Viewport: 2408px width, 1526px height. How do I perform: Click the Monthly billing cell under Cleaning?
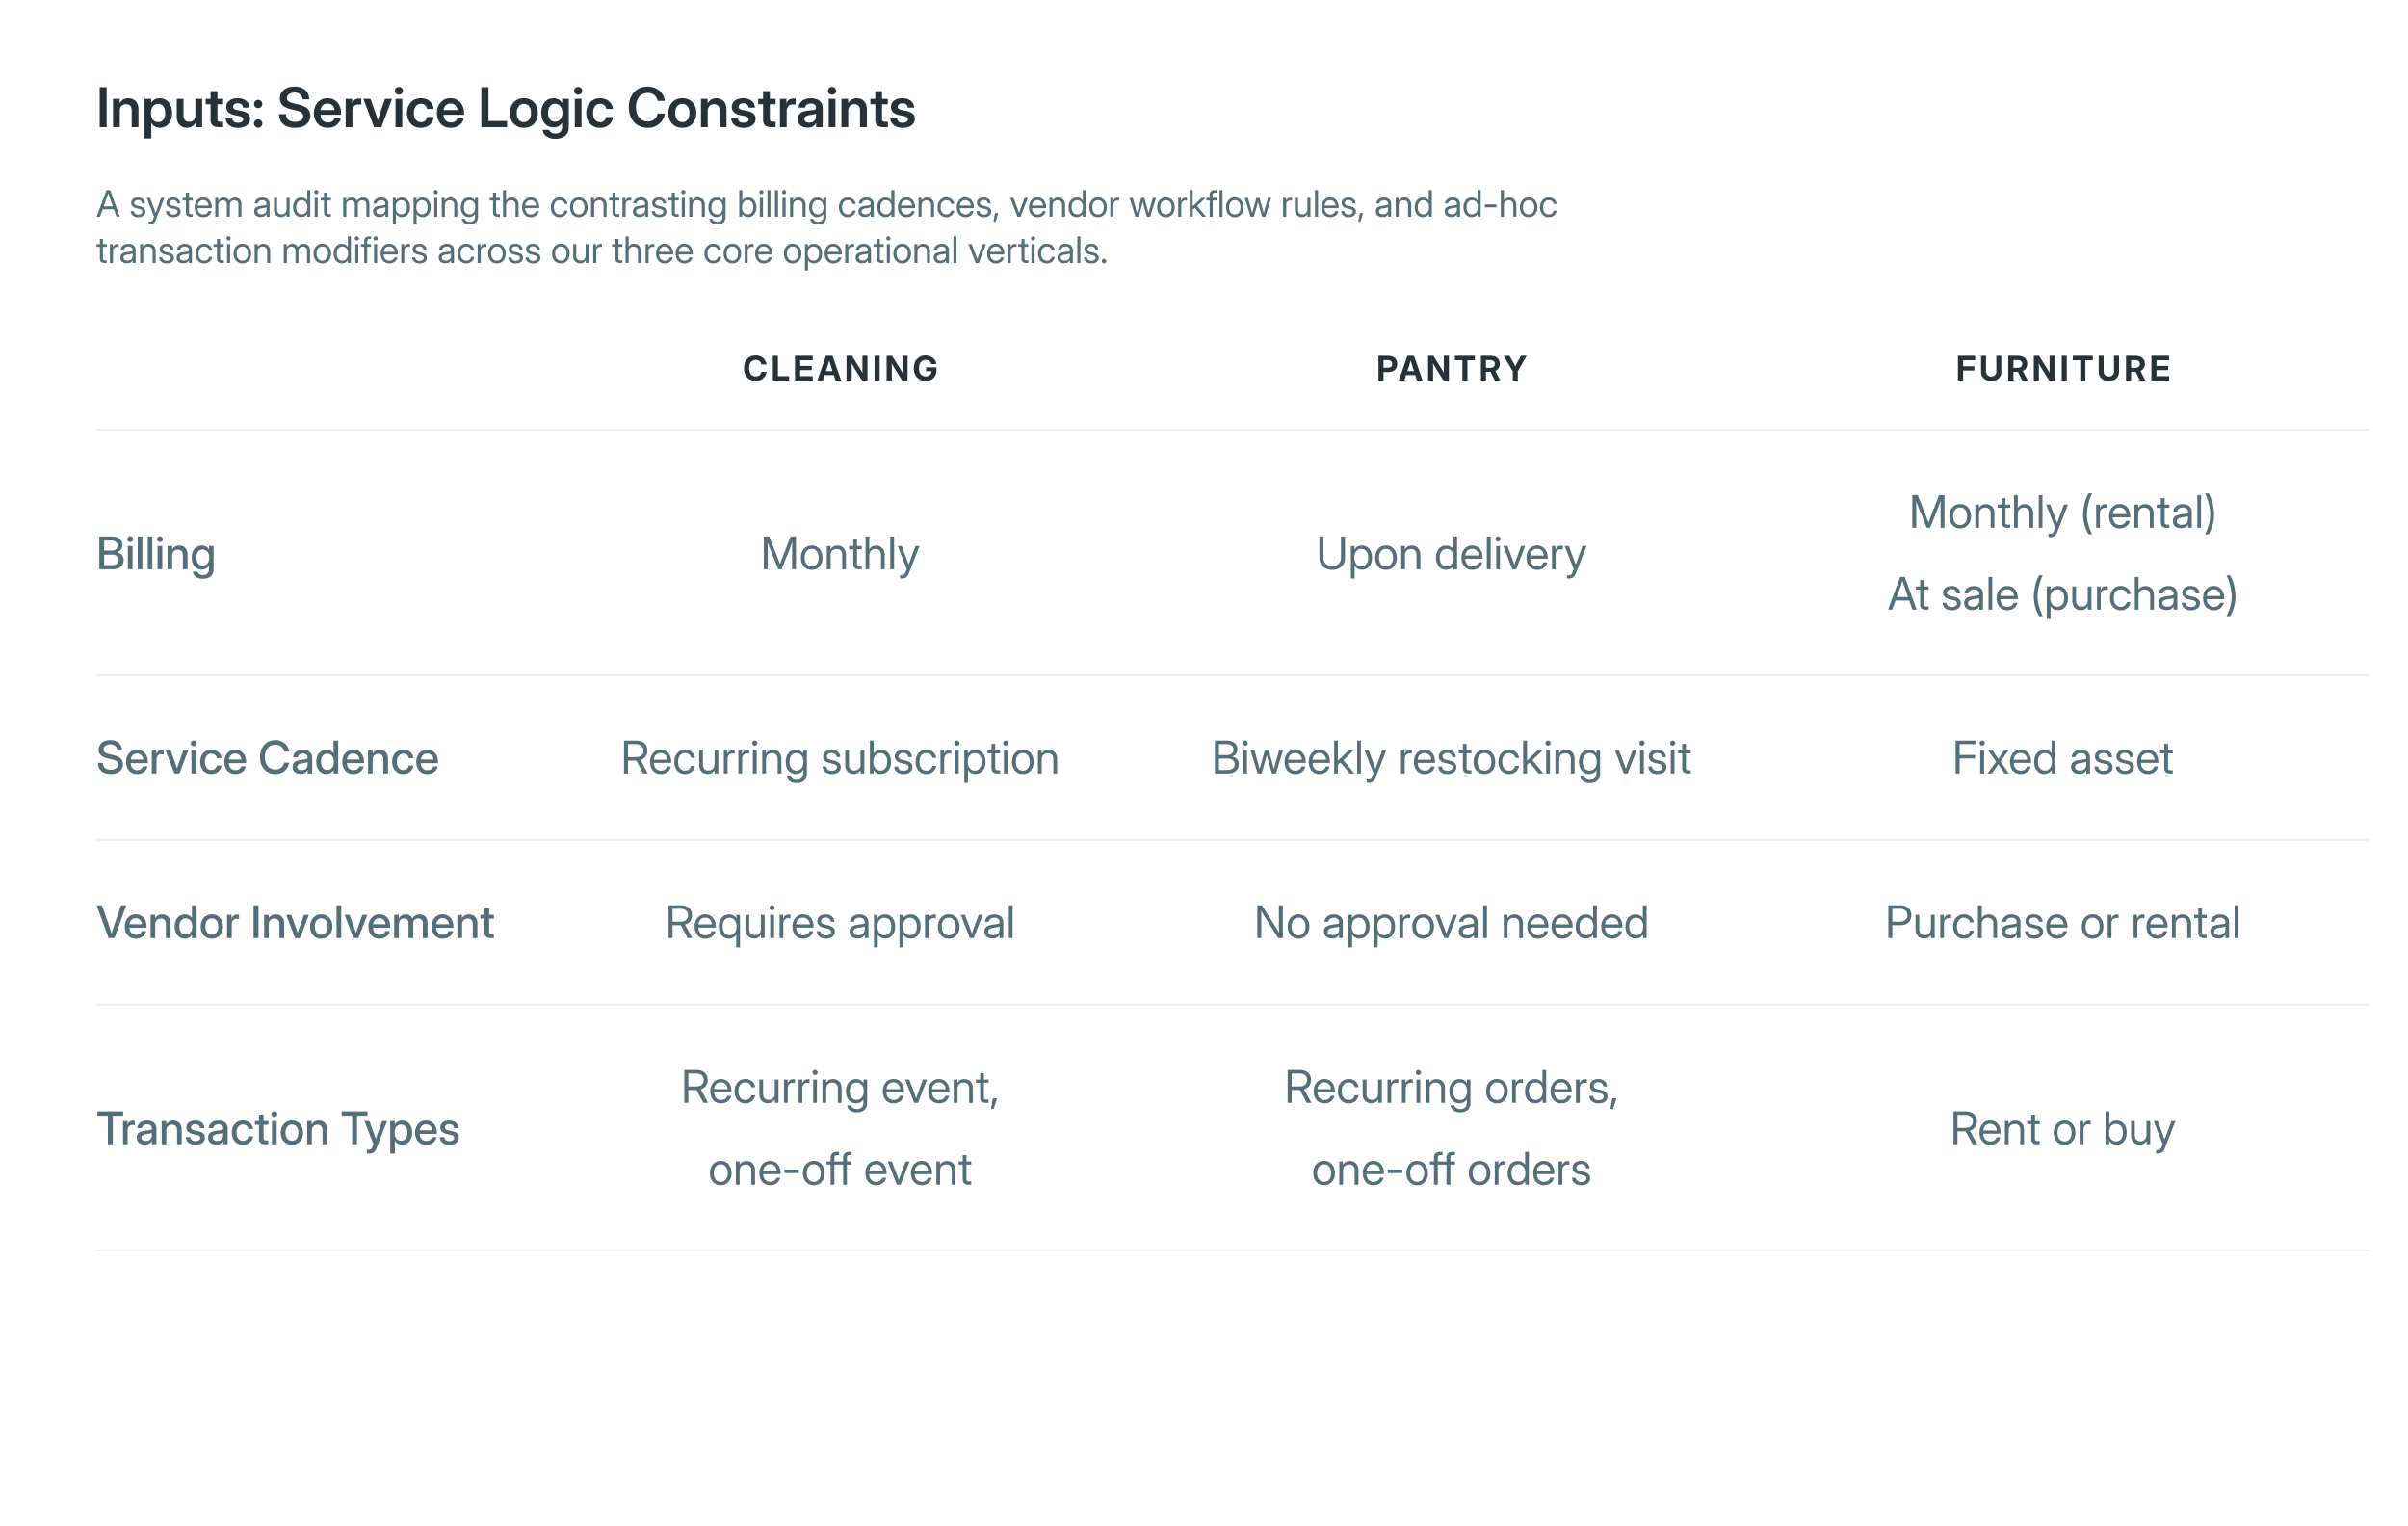tap(840, 555)
